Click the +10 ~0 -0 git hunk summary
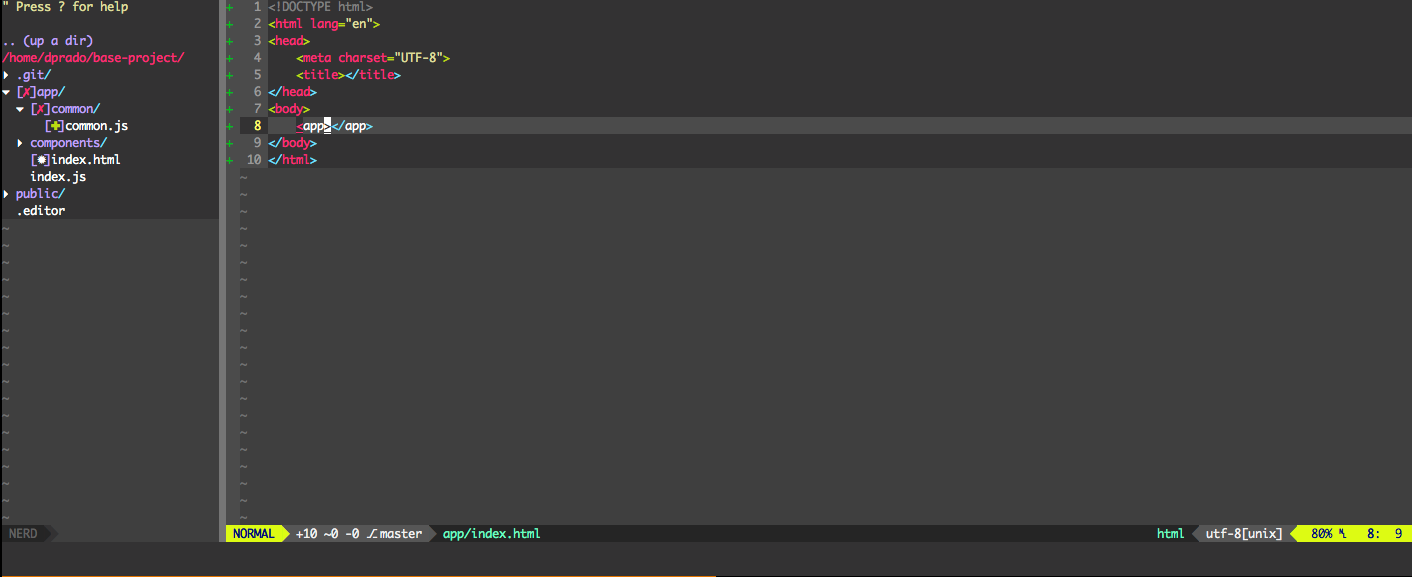 pyautogui.click(x=328, y=534)
